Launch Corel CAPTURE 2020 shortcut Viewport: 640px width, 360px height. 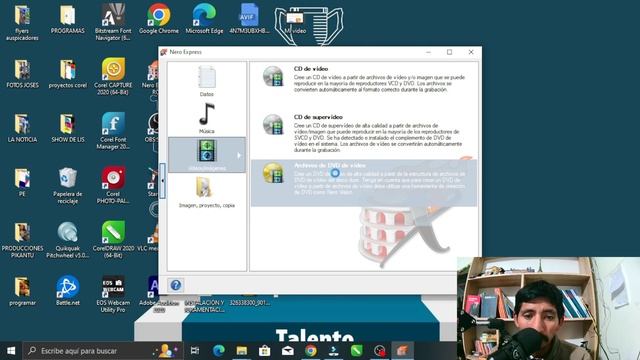pos(113,77)
